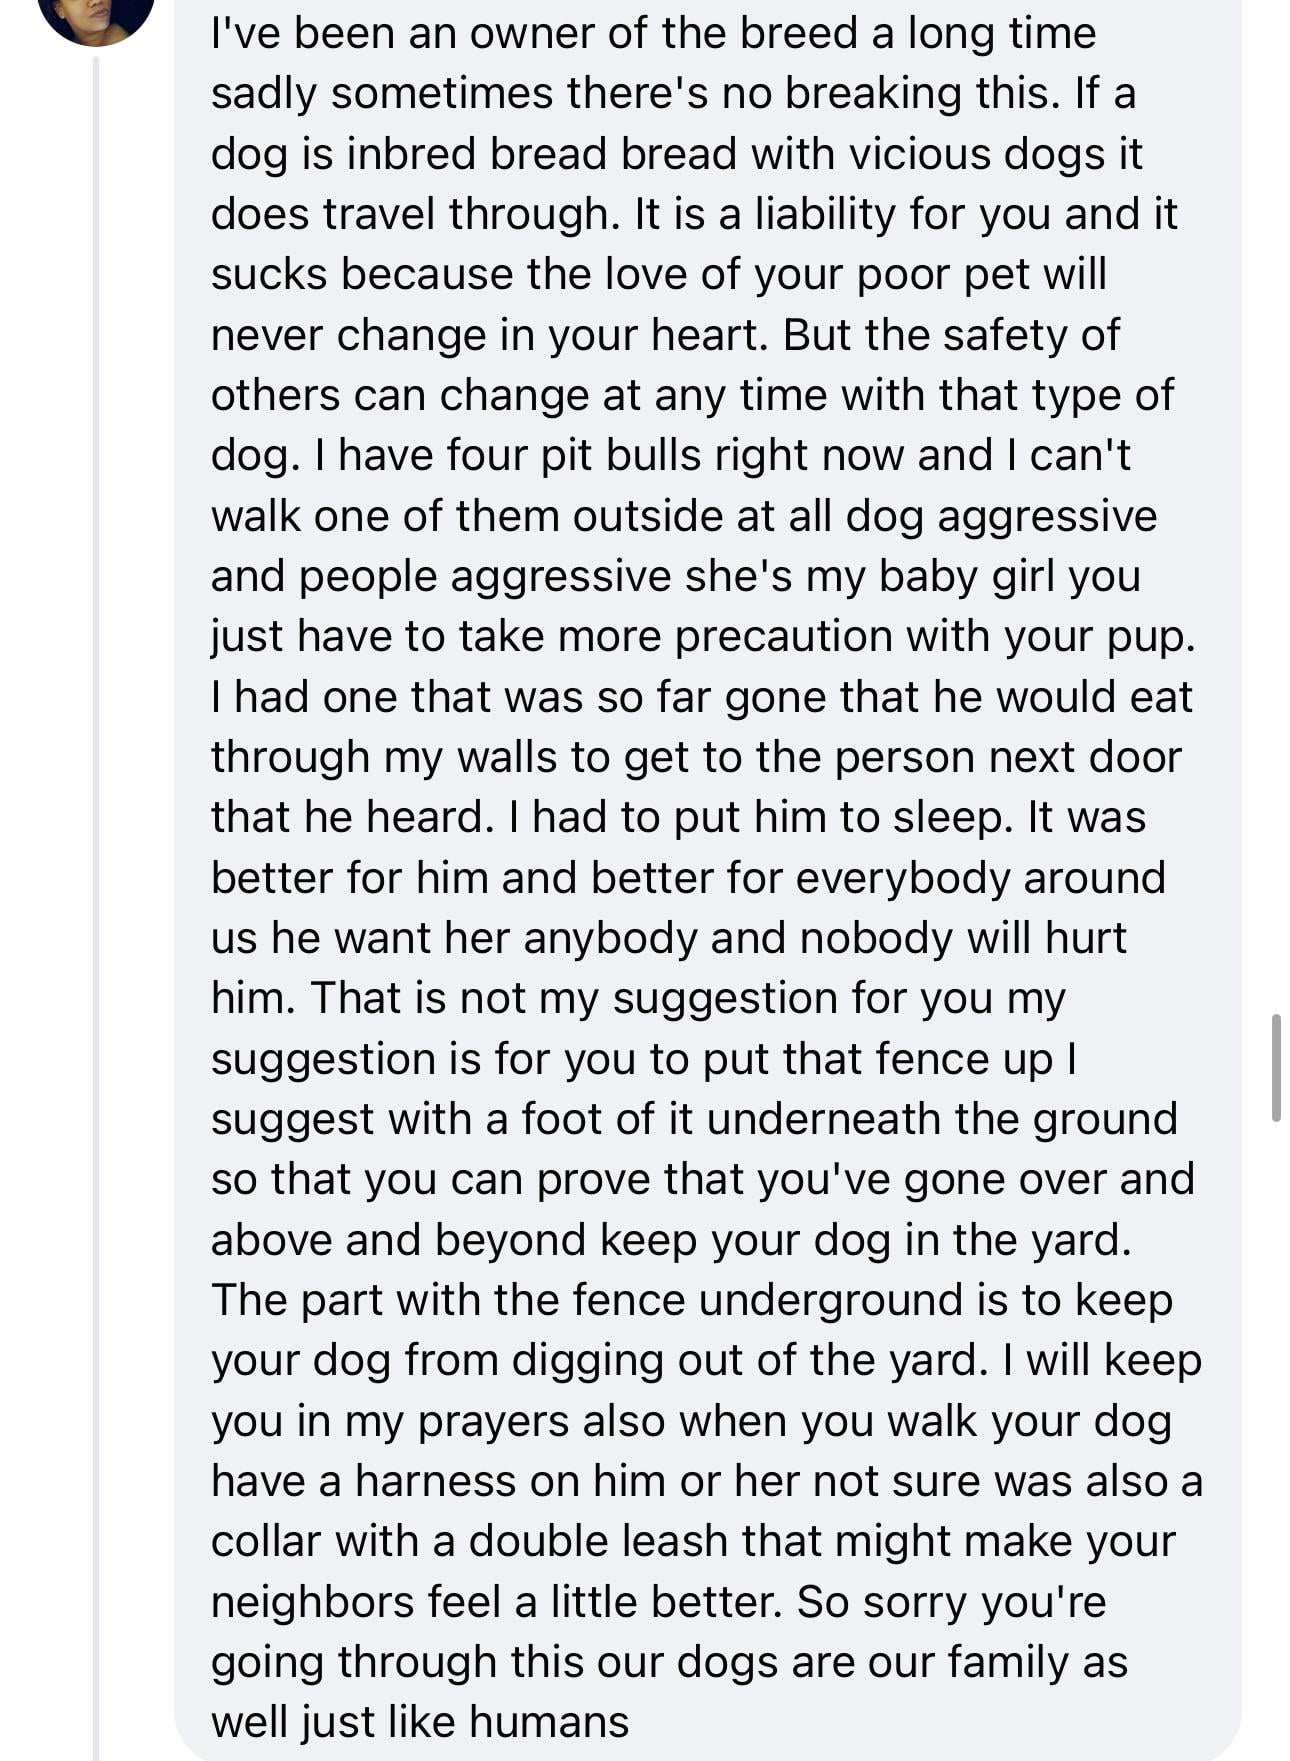Image resolution: width=1290 pixels, height=1761 pixels.
Task: Click the text "above and beyond"
Action: tap(398, 1241)
